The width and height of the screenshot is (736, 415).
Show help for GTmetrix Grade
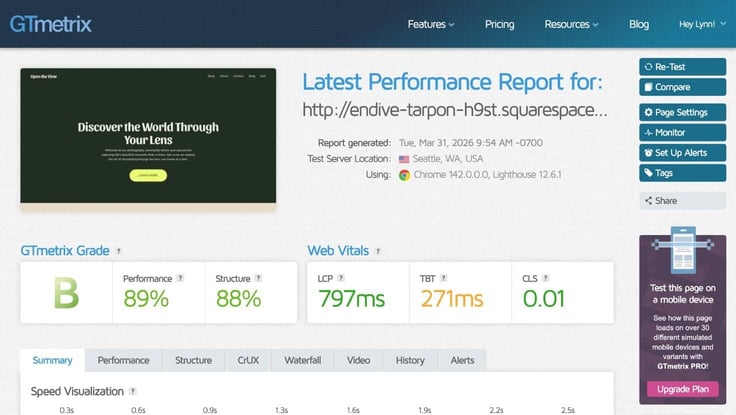click(119, 251)
